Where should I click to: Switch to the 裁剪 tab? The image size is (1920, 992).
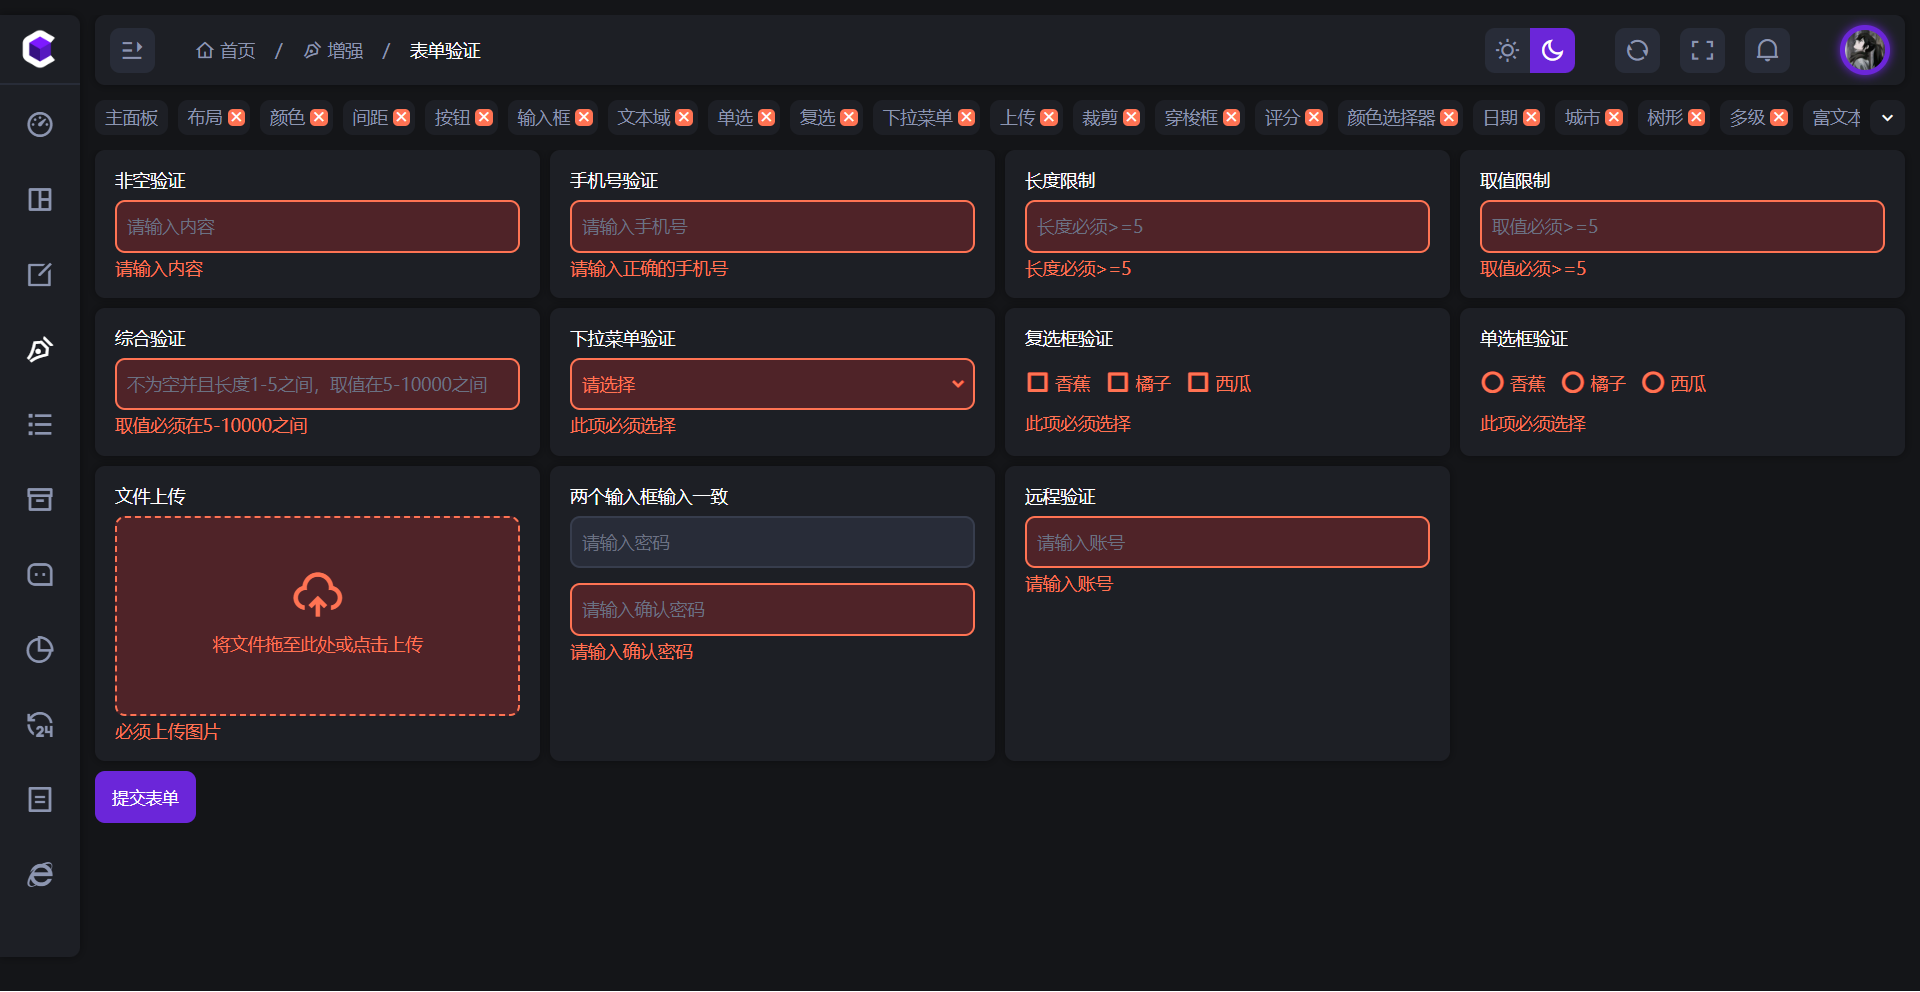[1100, 118]
